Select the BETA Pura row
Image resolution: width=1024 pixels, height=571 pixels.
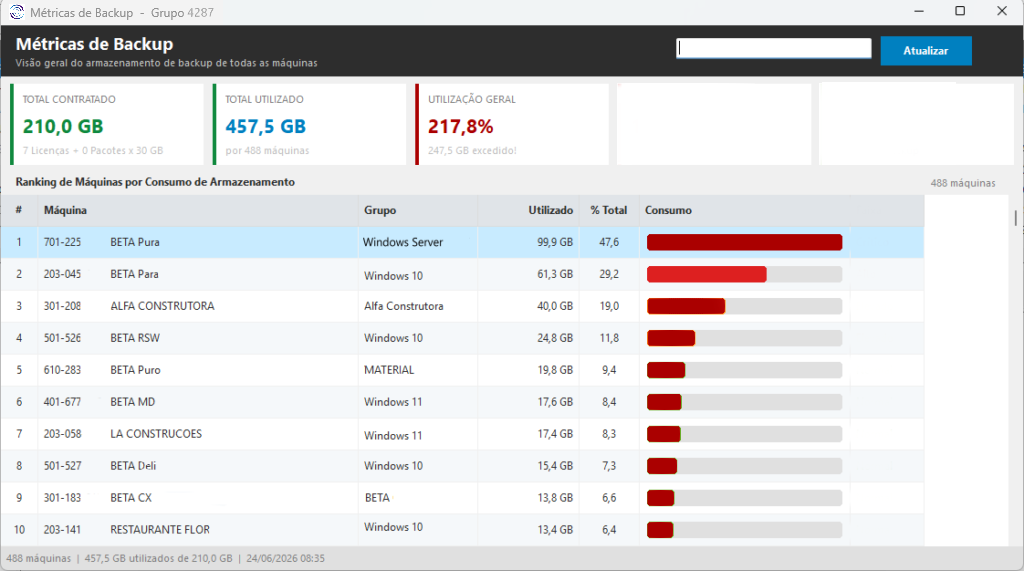coord(462,242)
